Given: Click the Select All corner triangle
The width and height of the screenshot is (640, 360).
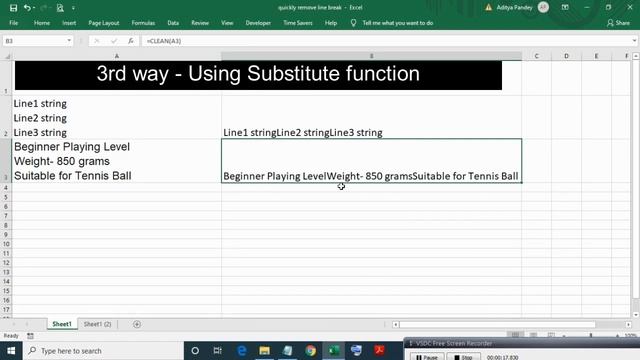Looking at the screenshot, I should 7,56.
